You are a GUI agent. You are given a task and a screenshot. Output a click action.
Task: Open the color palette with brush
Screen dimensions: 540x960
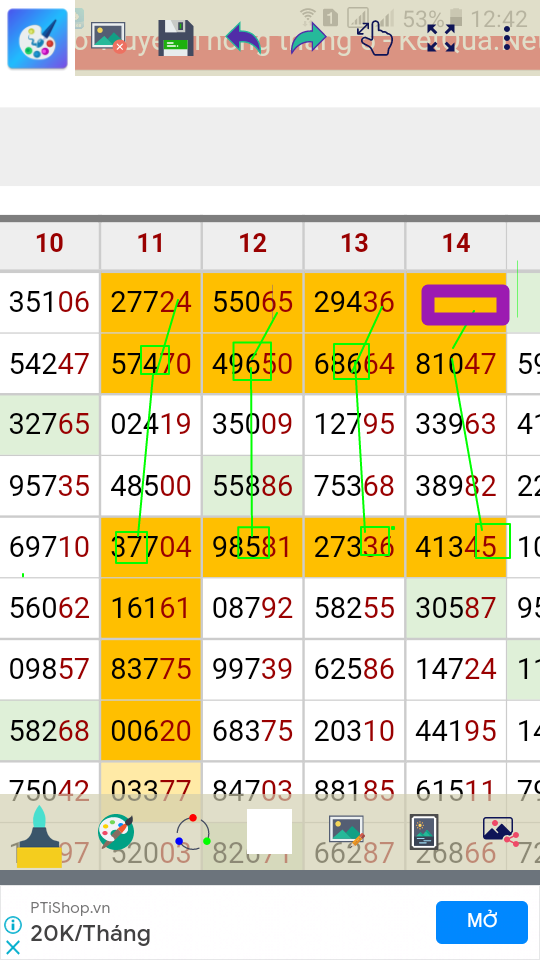[x=116, y=831]
